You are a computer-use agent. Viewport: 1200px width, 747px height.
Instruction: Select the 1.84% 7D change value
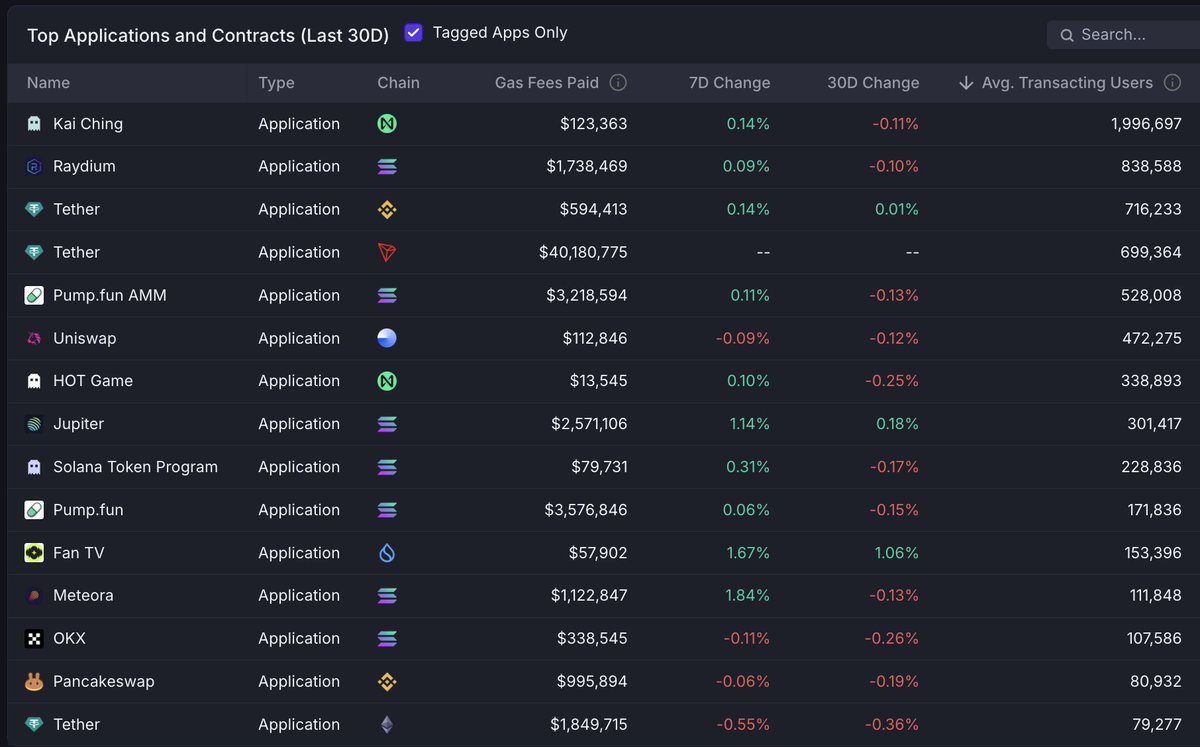747,596
